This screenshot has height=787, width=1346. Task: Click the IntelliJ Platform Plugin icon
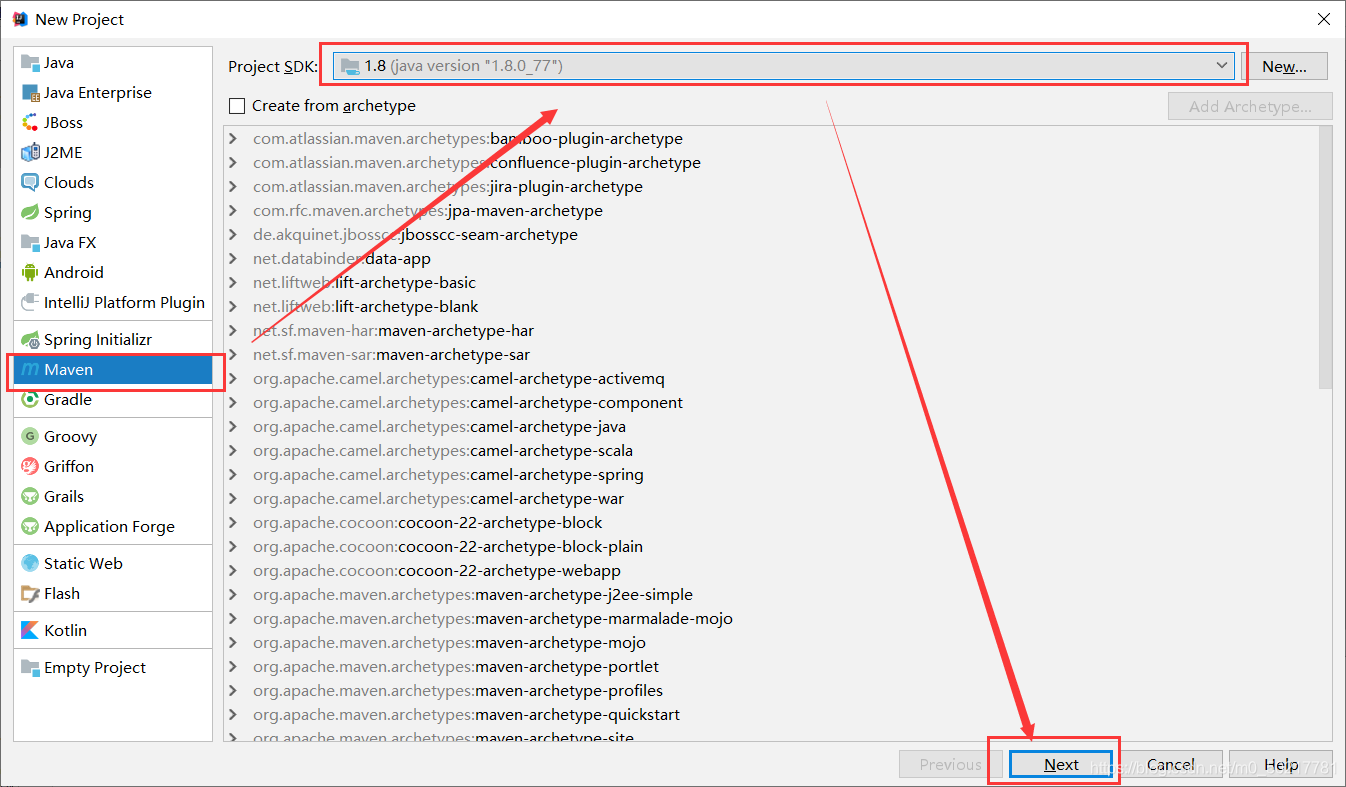[29, 303]
